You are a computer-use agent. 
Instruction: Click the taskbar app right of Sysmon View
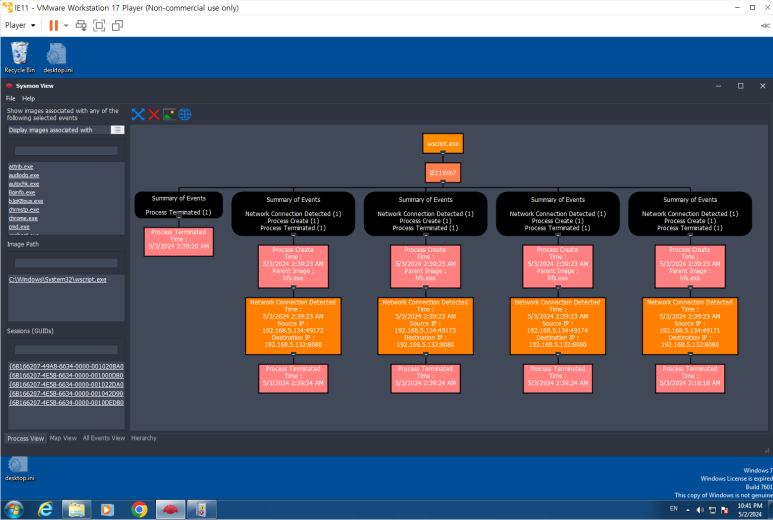point(201,510)
